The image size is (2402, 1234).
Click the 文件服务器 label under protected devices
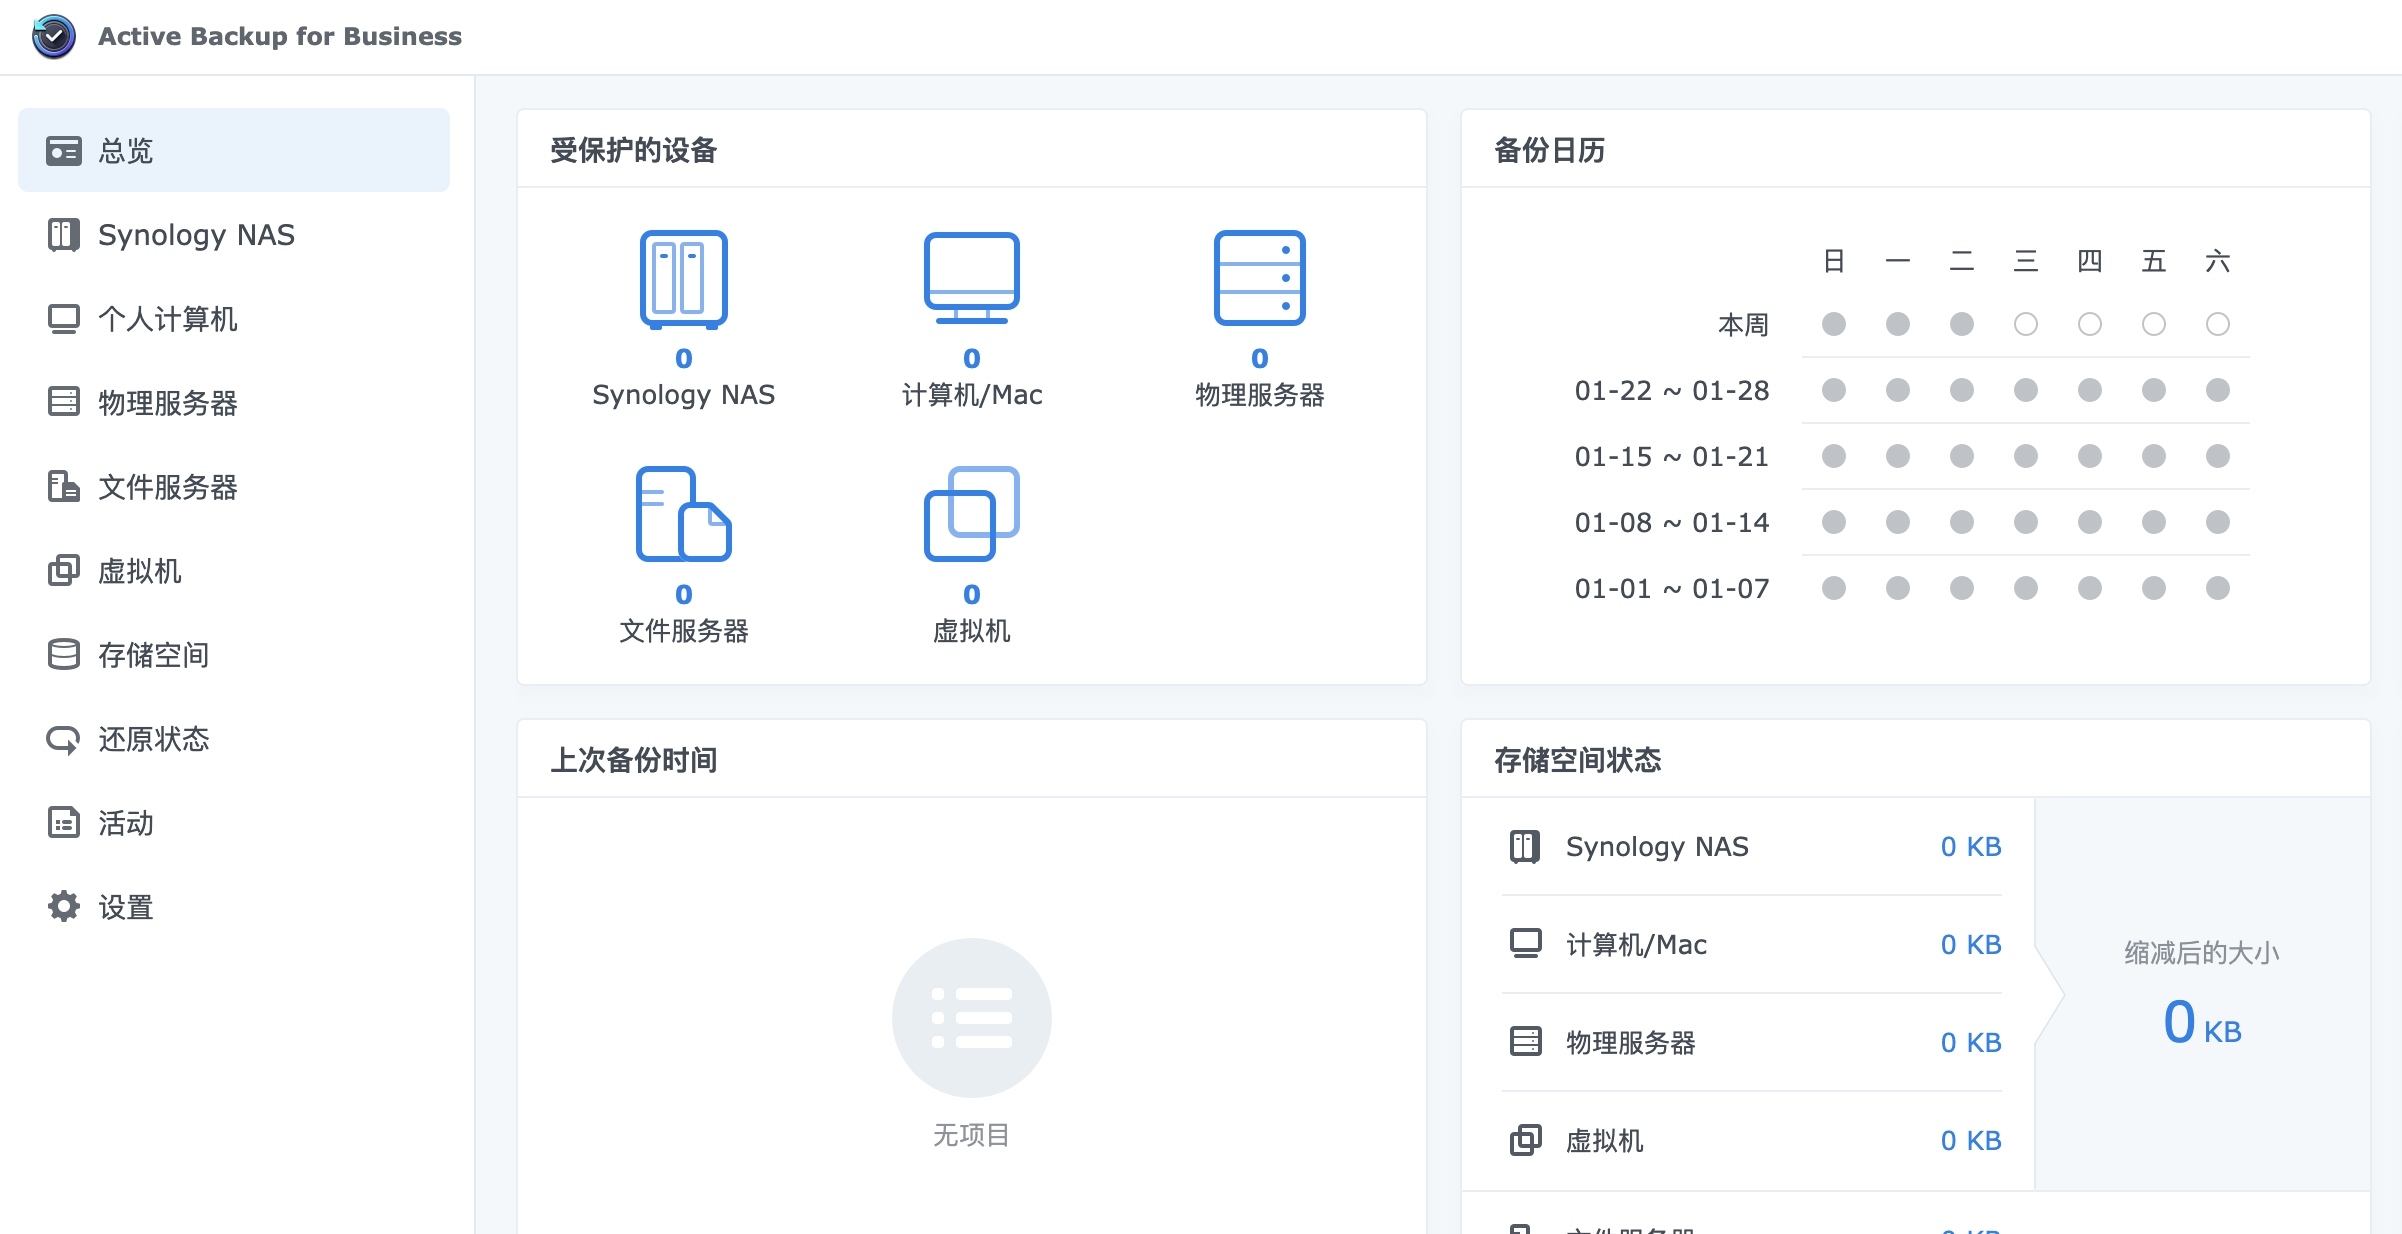click(684, 631)
